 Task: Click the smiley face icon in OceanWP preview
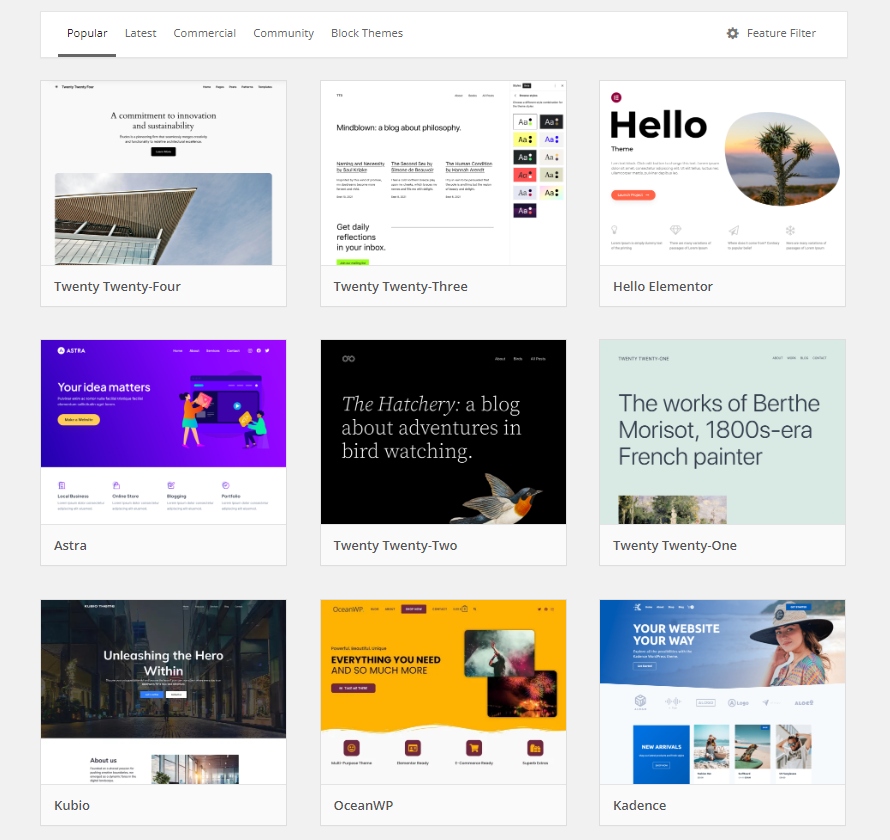click(351, 748)
